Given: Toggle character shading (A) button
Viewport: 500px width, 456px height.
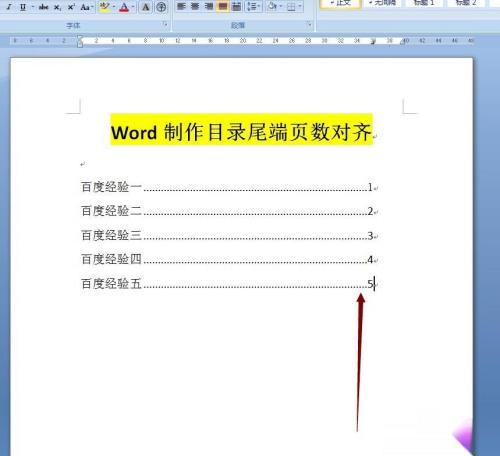Looking at the screenshot, I should [146, 7].
